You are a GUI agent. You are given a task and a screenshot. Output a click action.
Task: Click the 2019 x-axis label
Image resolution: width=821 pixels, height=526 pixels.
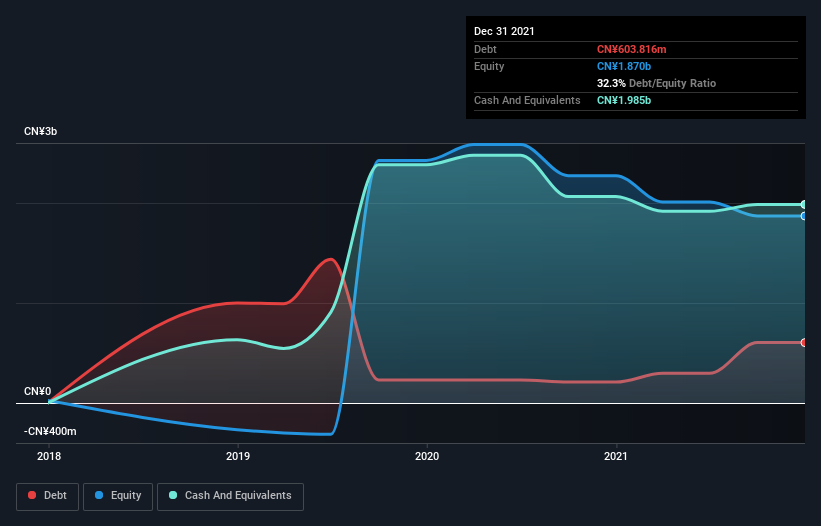(x=238, y=456)
